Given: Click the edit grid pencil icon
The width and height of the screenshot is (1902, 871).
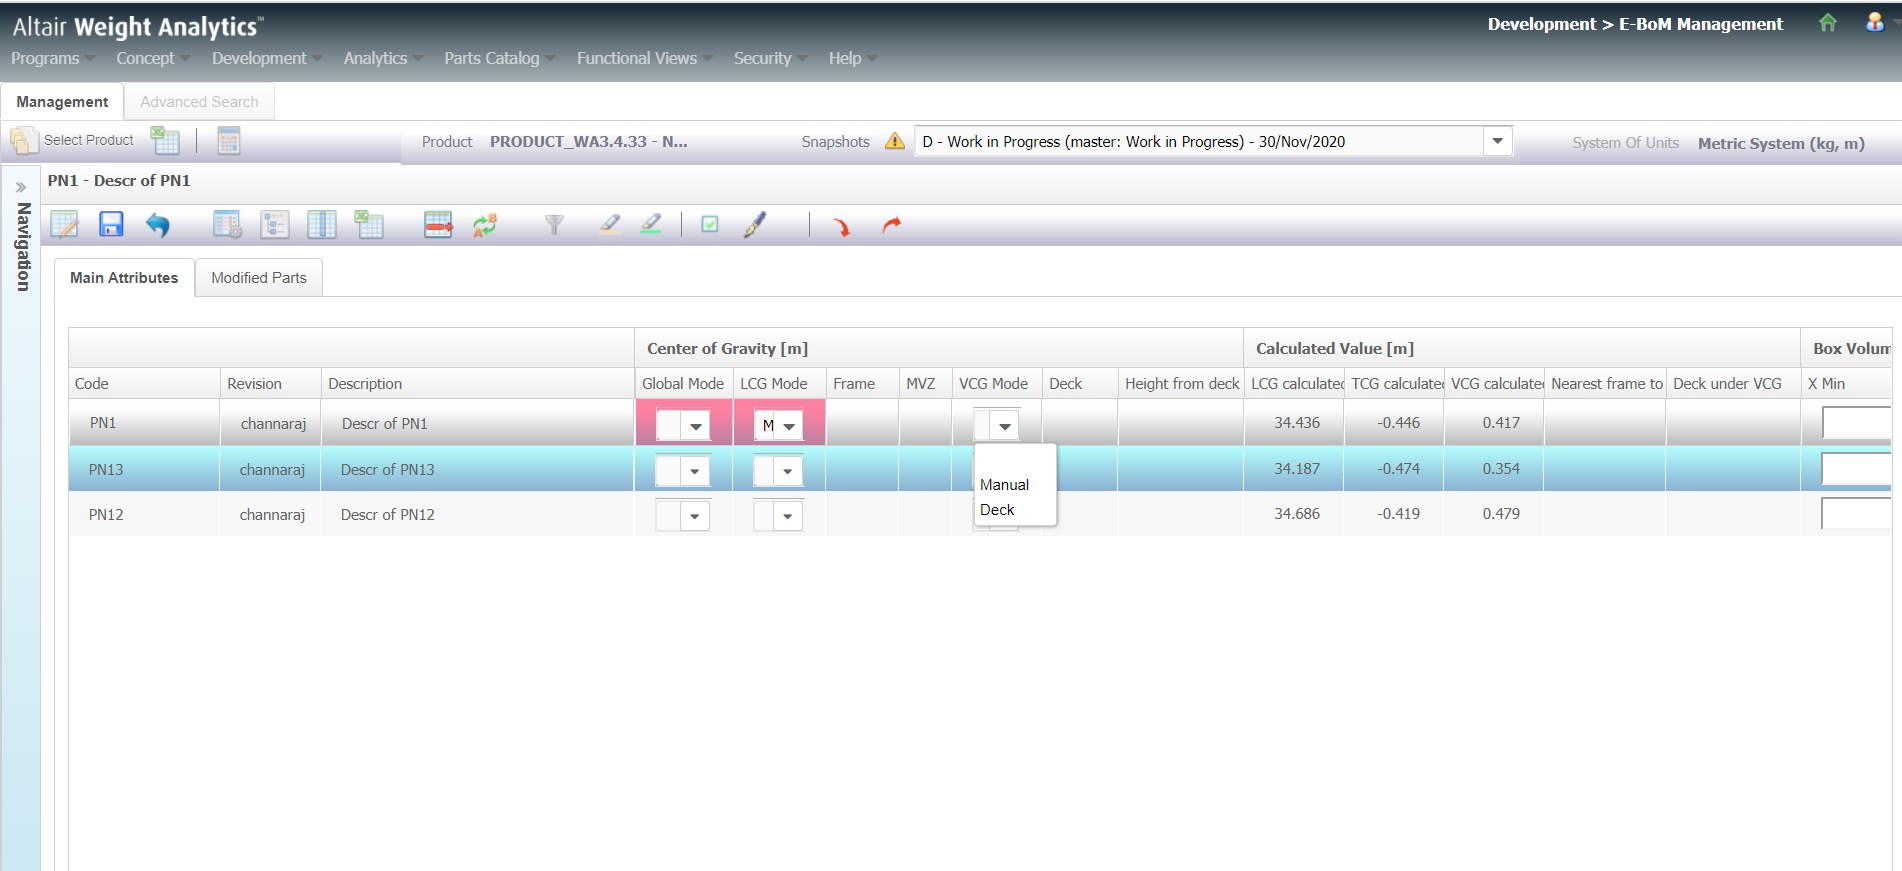Looking at the screenshot, I should tap(64, 225).
